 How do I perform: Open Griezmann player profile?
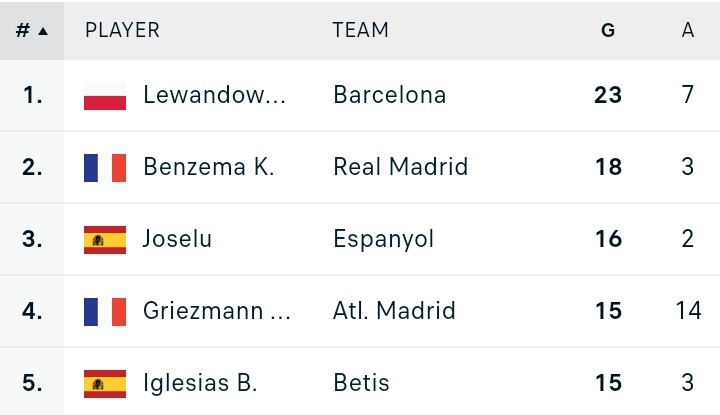coord(217,311)
